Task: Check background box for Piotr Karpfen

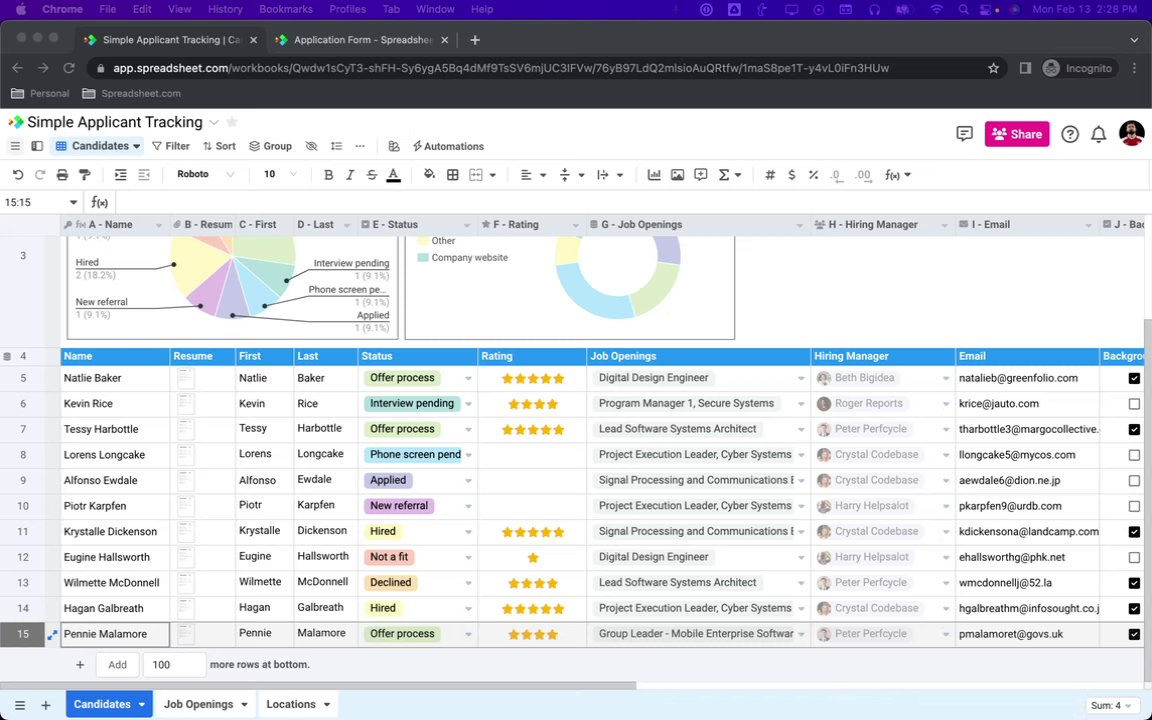Action: [x=1134, y=506]
